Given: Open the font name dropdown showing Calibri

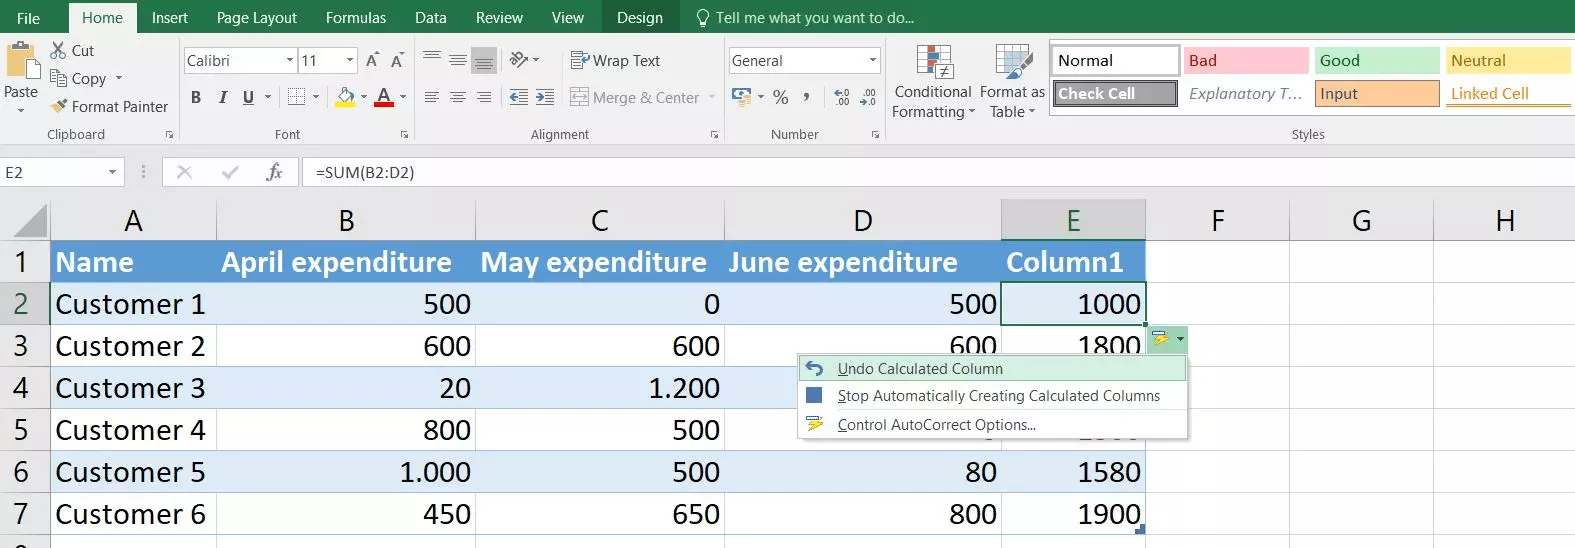Looking at the screenshot, I should (x=289, y=61).
